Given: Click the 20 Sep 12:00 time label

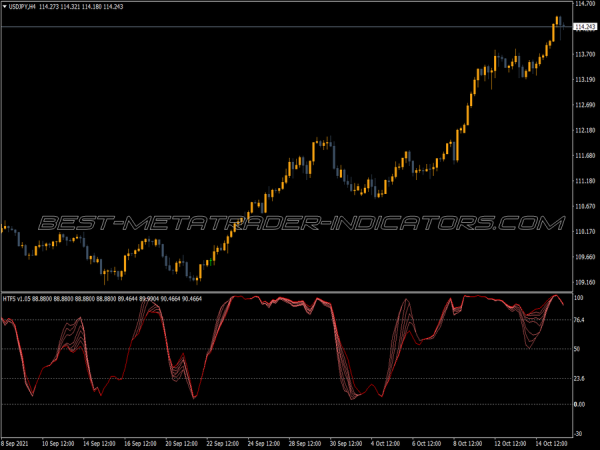Looking at the screenshot, I should [181, 444].
